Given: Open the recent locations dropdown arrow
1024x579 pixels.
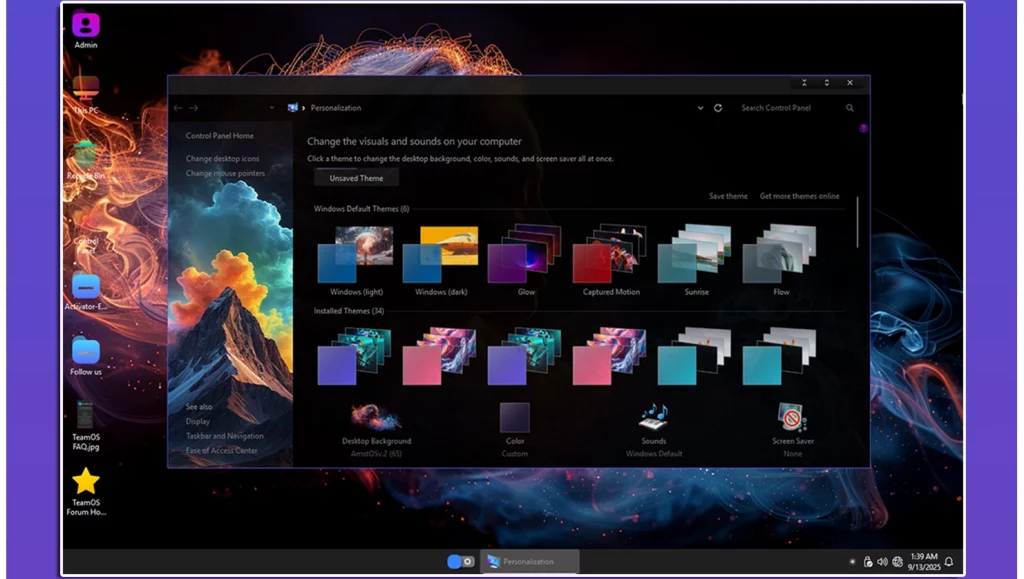Looking at the screenshot, I should click(271, 108).
